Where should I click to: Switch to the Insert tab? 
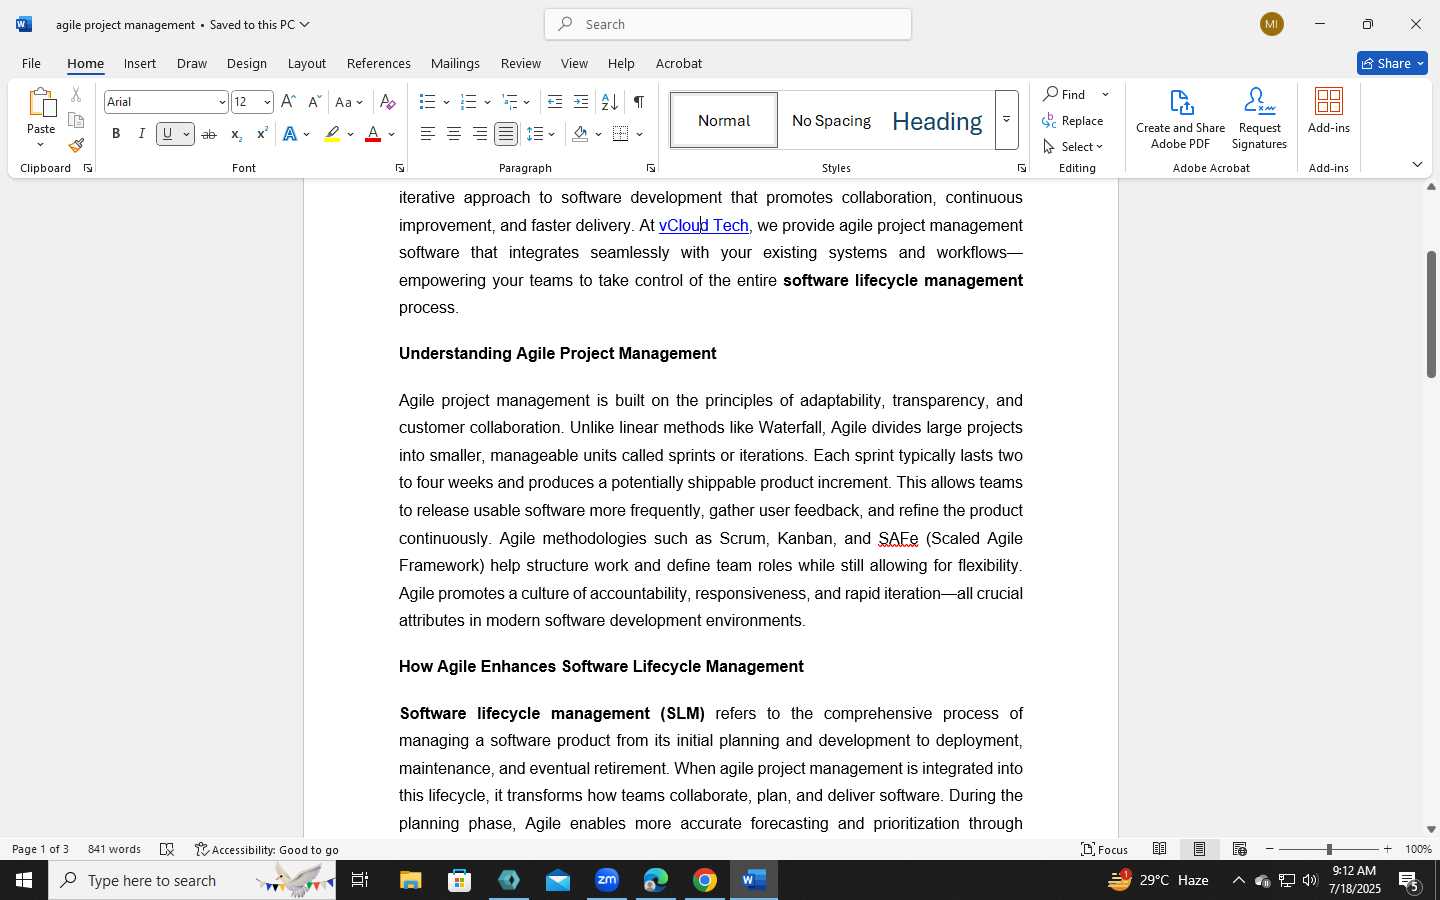pos(140,63)
